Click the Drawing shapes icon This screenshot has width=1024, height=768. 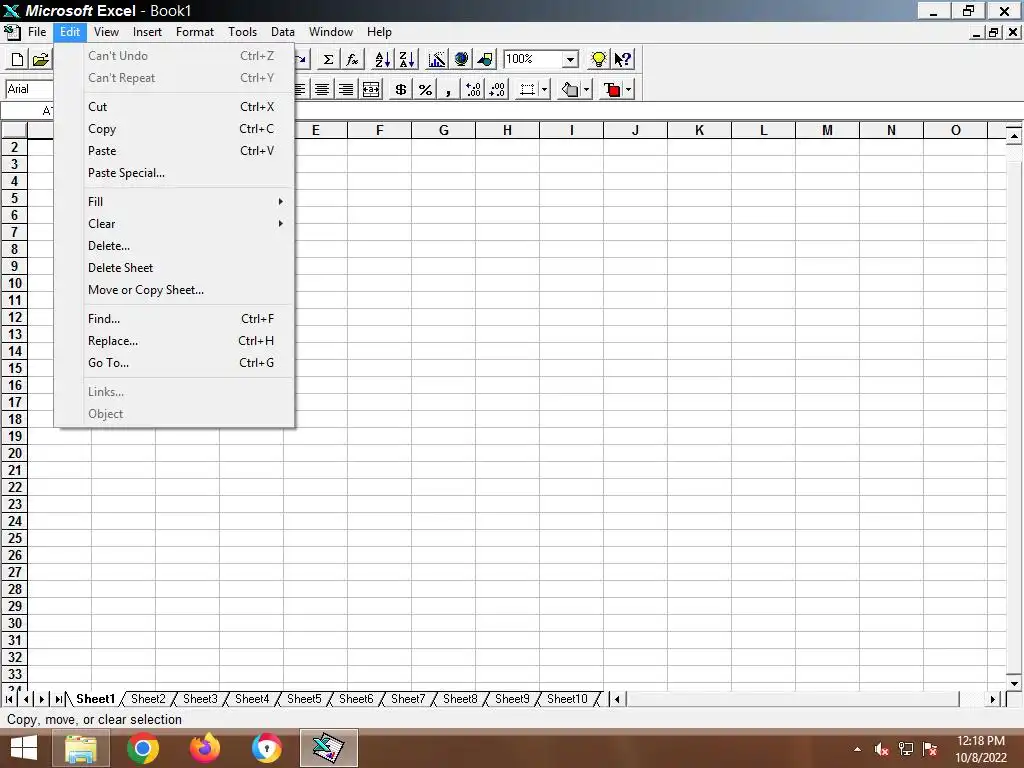[x=485, y=59]
